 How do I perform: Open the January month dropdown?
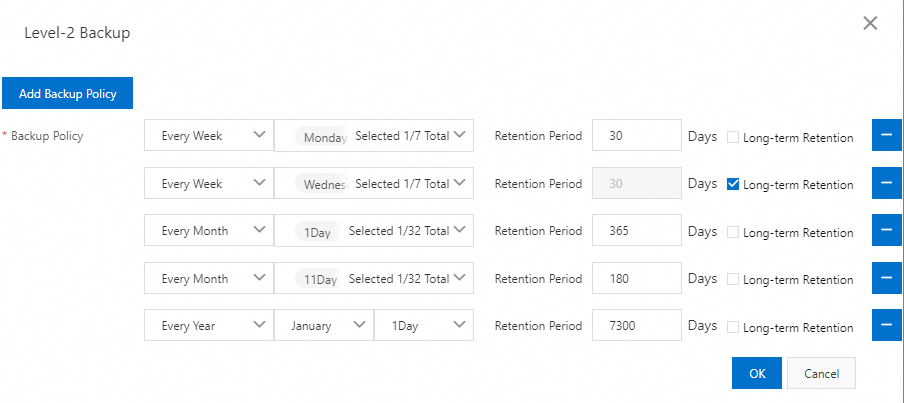(x=324, y=325)
